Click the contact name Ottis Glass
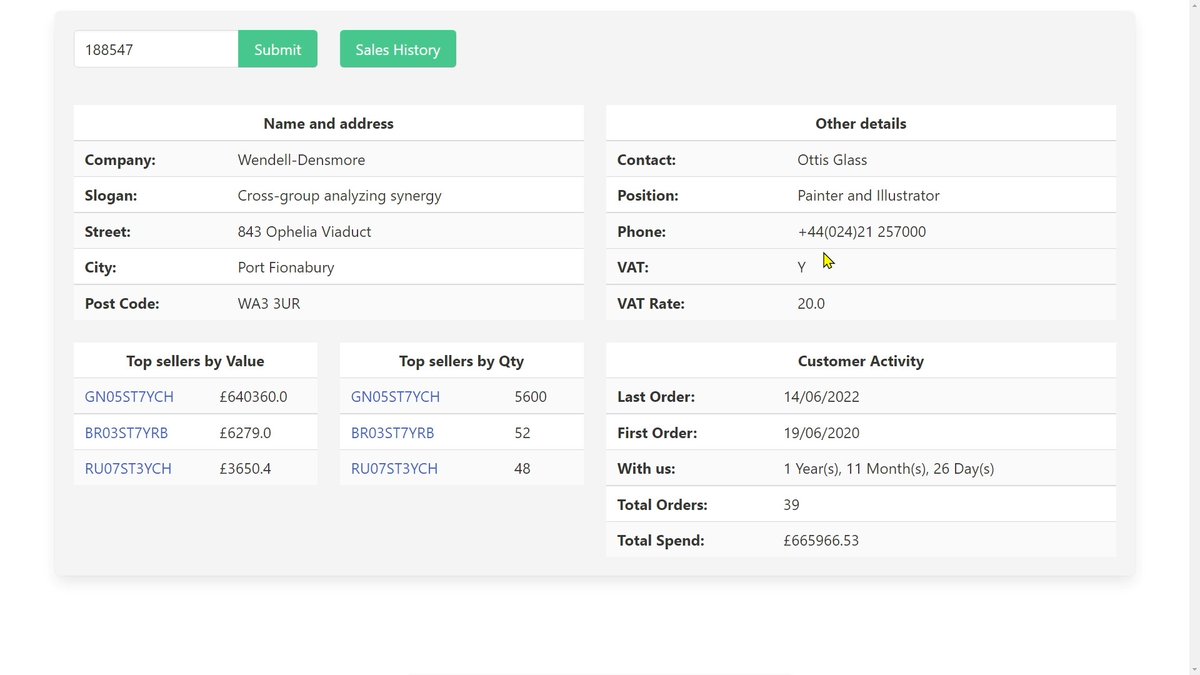 coord(832,160)
